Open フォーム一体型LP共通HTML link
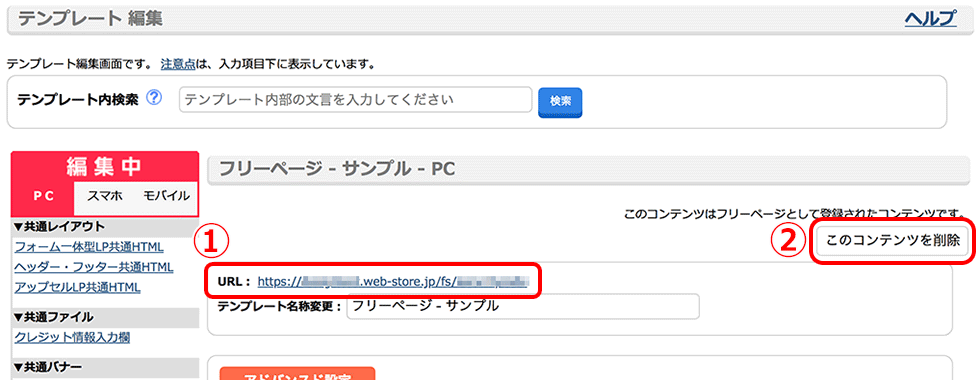980x380 pixels. (89, 246)
